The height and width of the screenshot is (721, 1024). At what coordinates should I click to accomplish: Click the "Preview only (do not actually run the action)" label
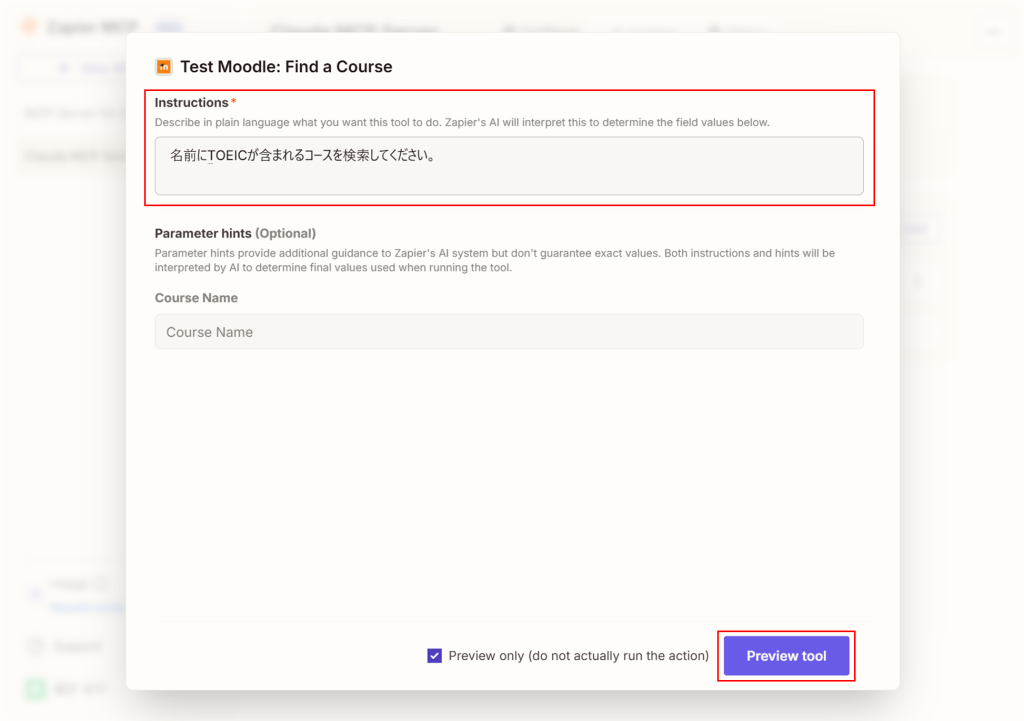pyautogui.click(x=578, y=656)
